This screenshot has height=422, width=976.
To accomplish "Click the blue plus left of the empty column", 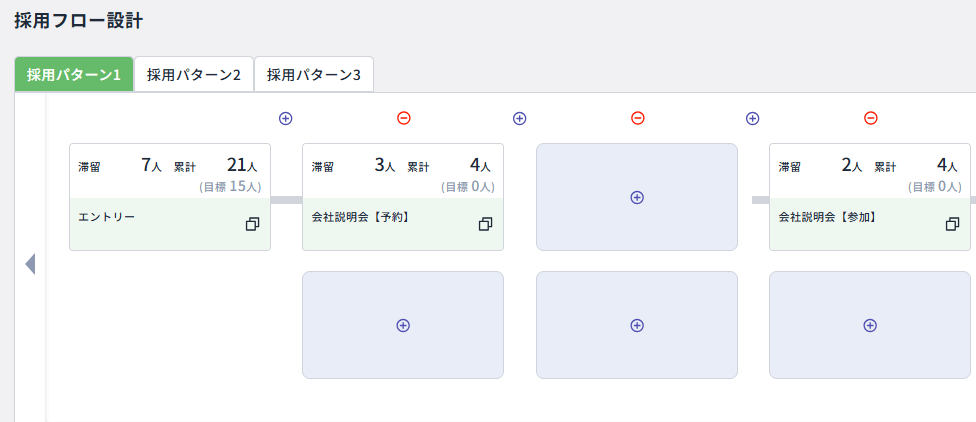I will point(519,118).
